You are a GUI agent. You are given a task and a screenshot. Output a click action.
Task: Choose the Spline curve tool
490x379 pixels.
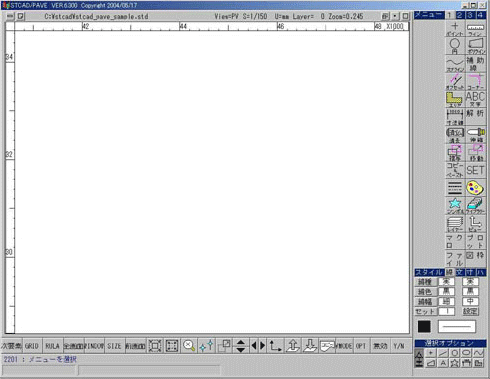click(455, 64)
